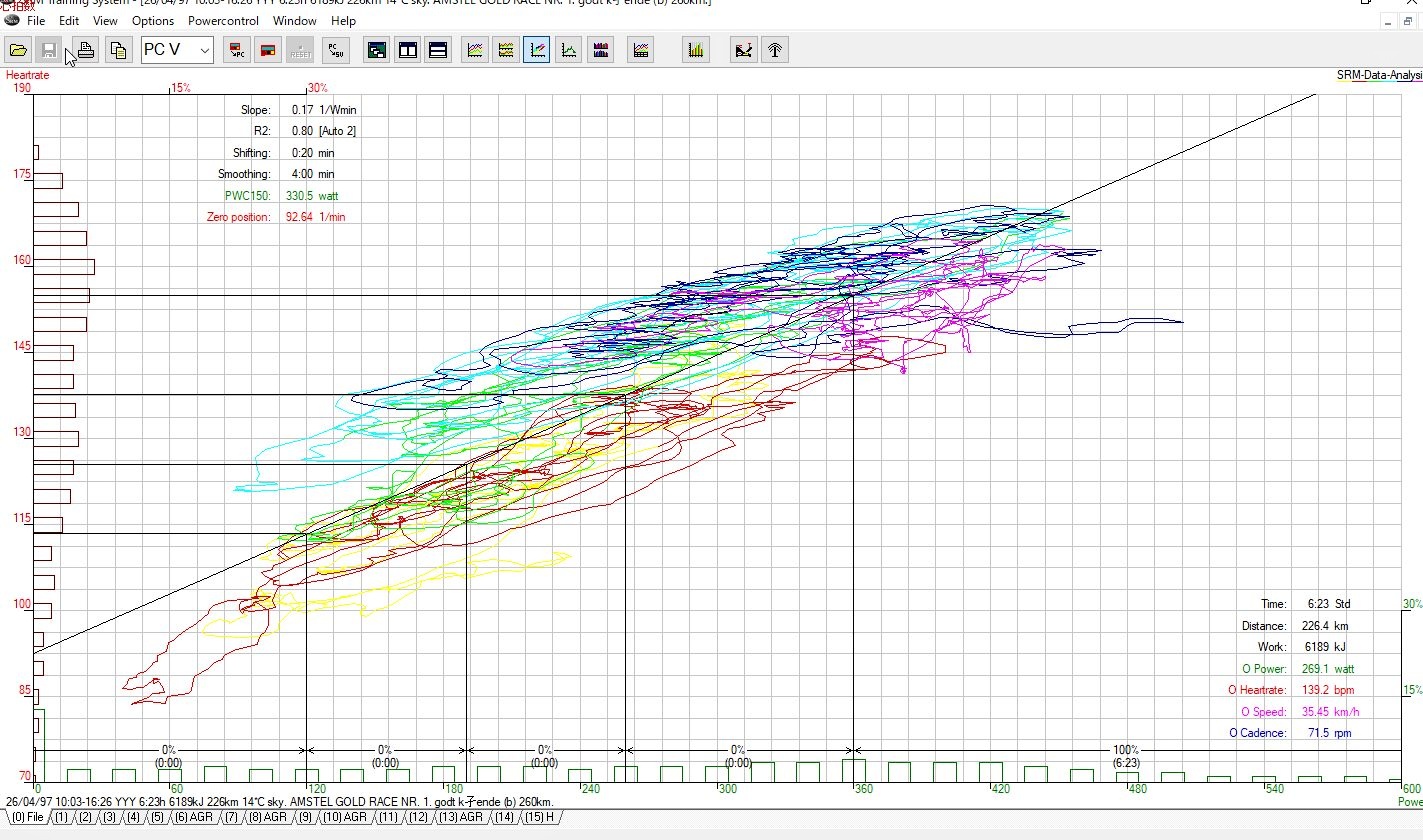Click the average Heartrate 139.2 bpm

pos(1328,690)
